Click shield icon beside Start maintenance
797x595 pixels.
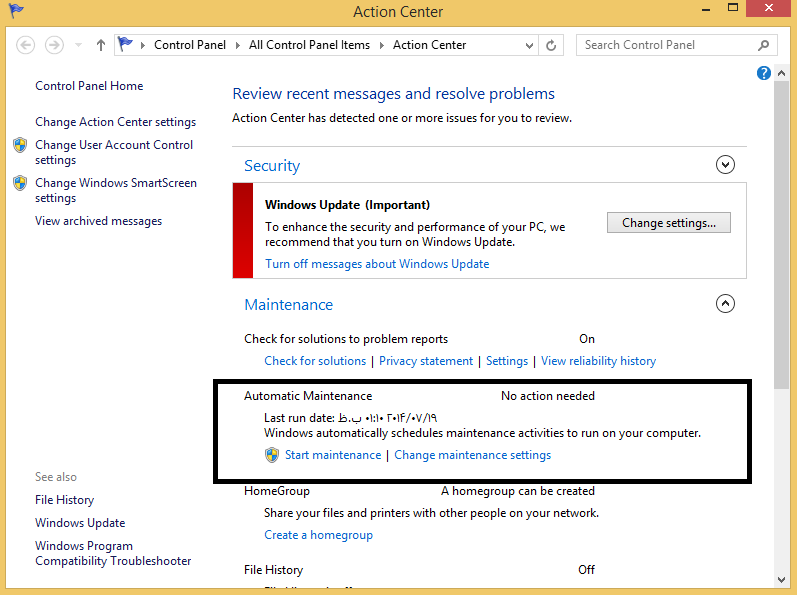272,455
